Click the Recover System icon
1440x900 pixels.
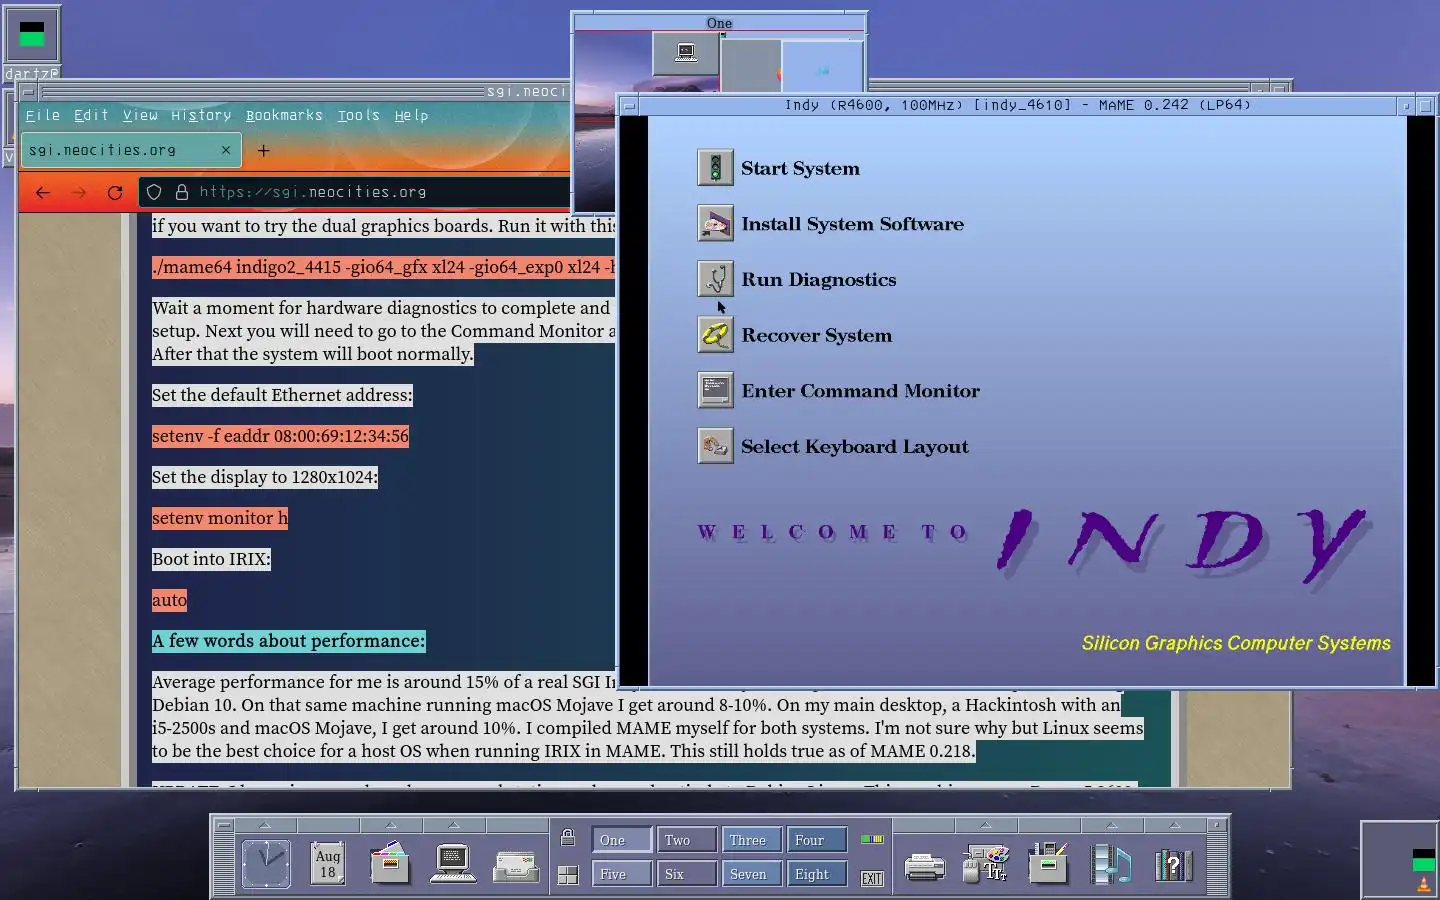[x=715, y=335]
